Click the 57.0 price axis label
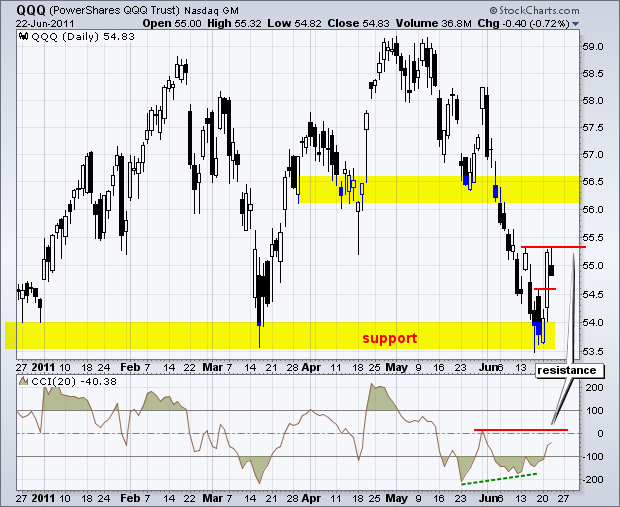The height and width of the screenshot is (507, 620). [593, 155]
